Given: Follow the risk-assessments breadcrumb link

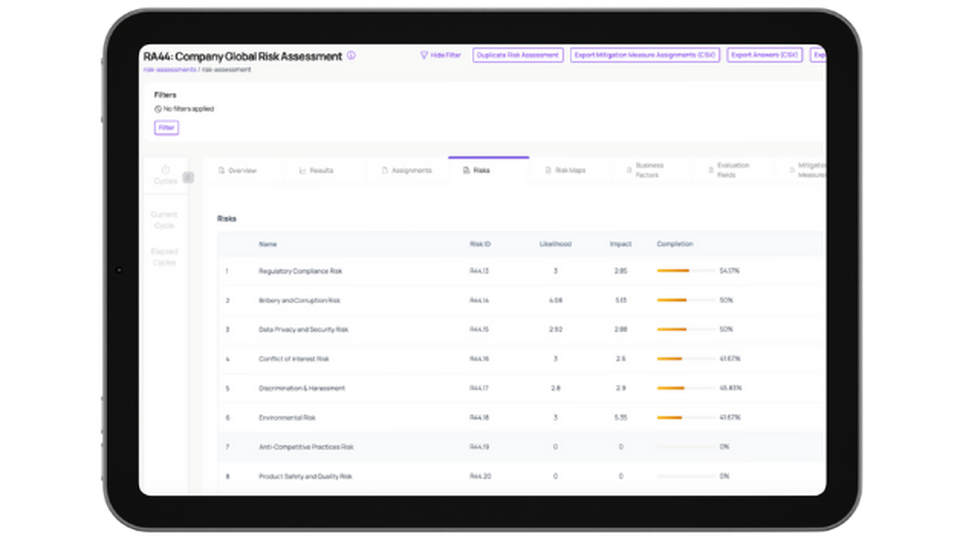Looking at the screenshot, I should point(170,70).
